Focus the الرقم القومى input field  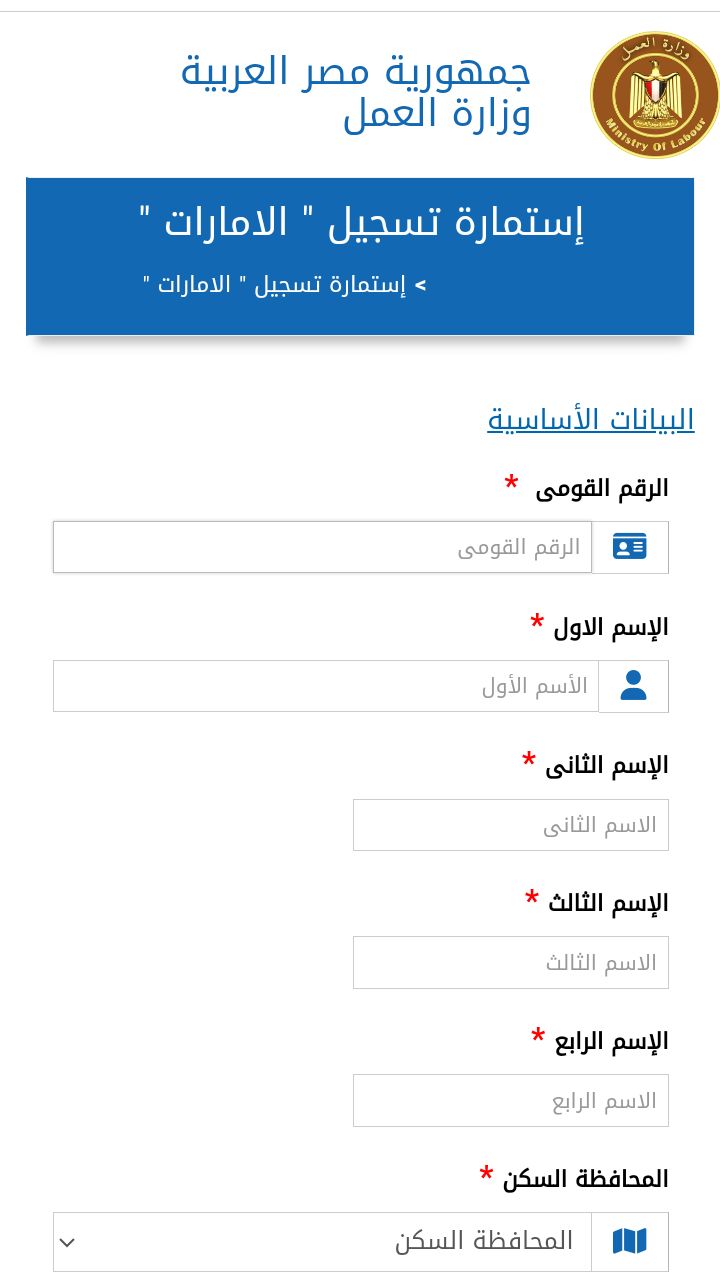point(320,547)
